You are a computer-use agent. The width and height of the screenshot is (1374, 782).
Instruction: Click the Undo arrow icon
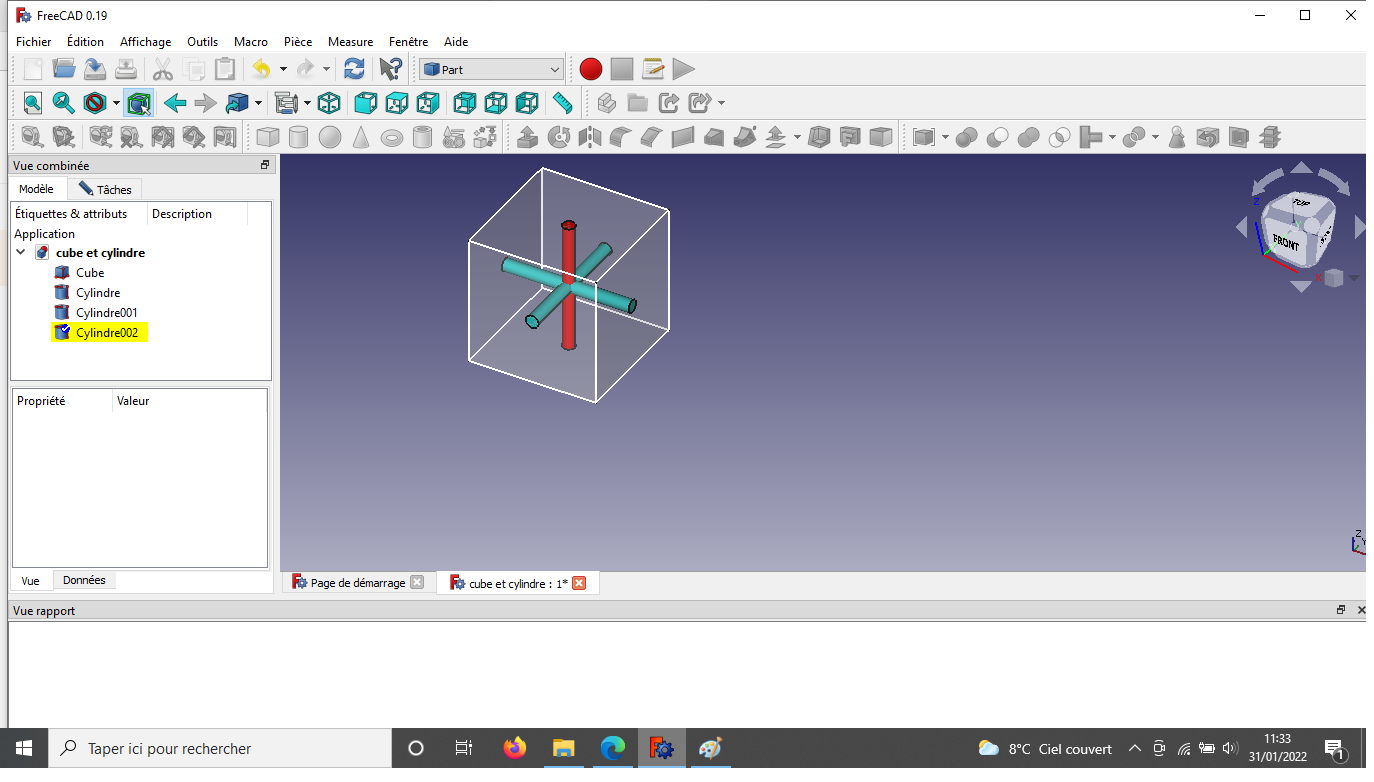(261, 69)
